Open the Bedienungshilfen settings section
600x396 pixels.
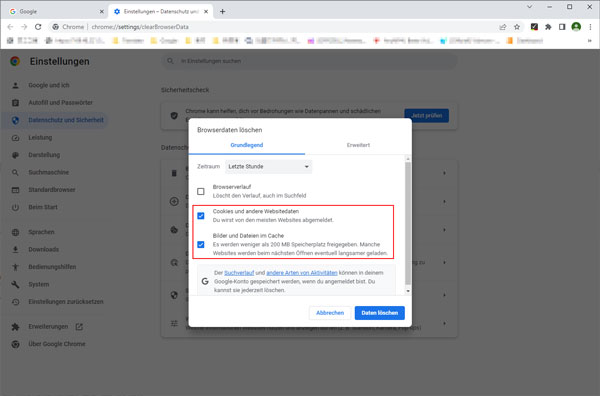(x=52, y=267)
